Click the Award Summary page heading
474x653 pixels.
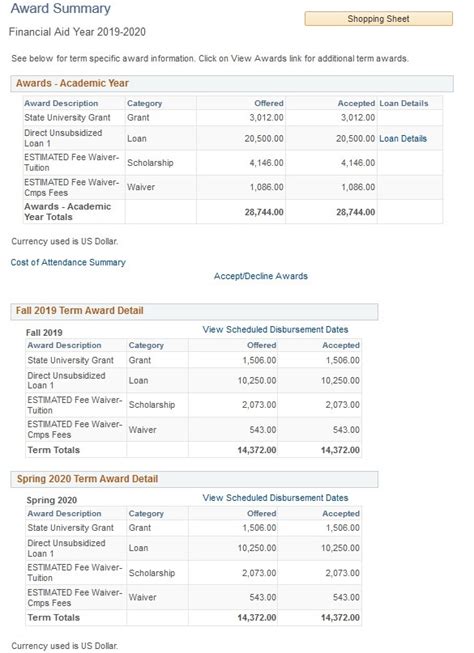[61, 8]
